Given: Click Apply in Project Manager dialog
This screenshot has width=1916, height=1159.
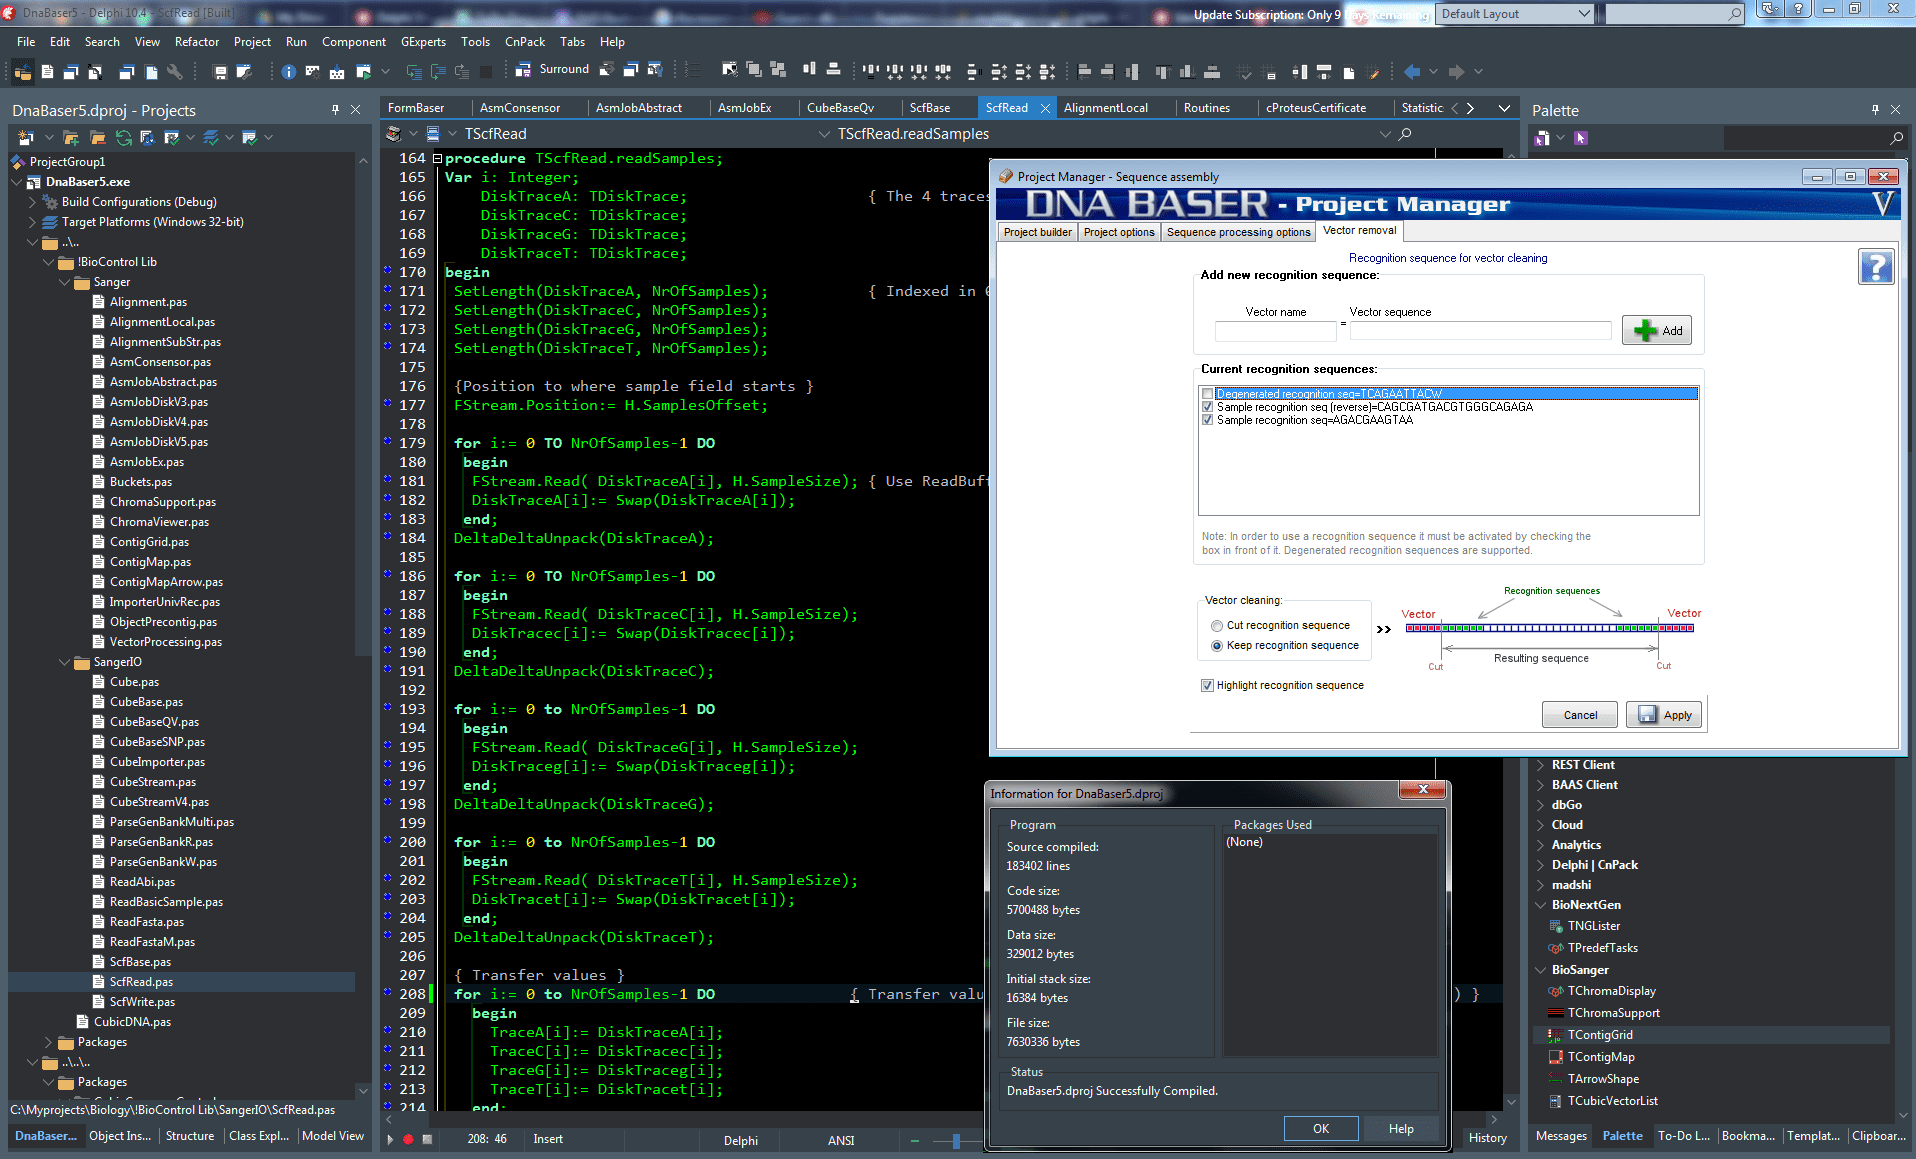Looking at the screenshot, I should (x=1664, y=715).
